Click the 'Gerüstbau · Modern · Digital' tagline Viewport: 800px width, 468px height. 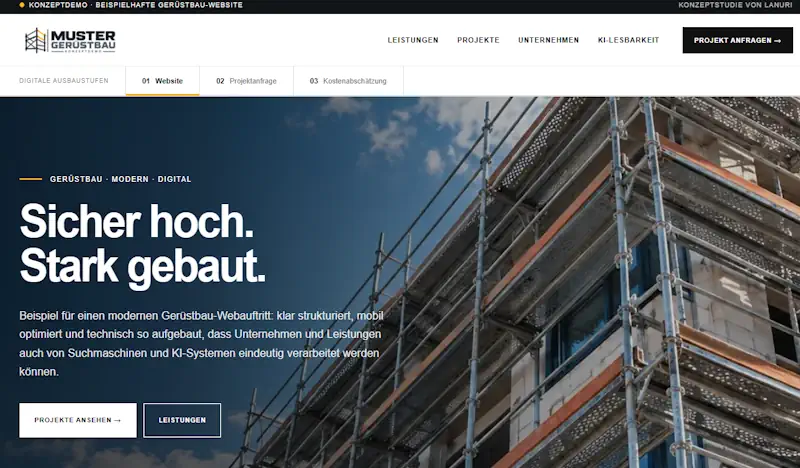tap(120, 179)
